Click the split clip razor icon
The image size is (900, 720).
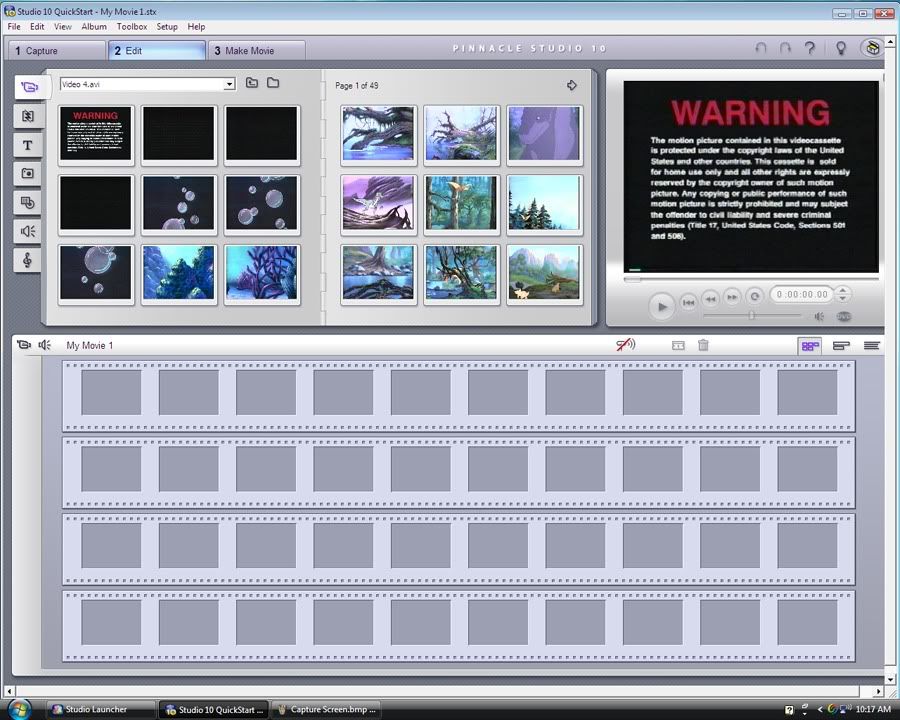[678, 345]
